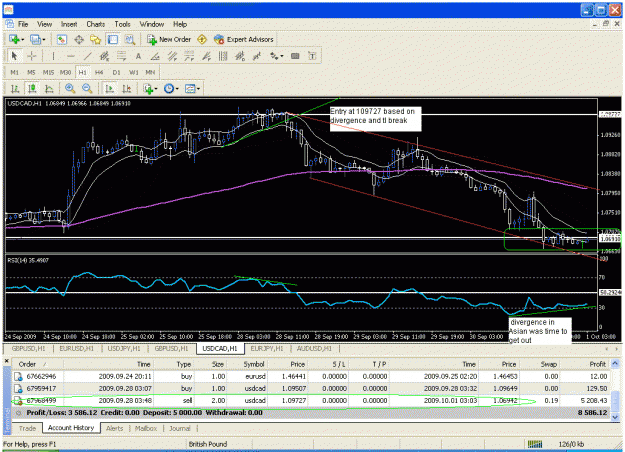Open the Window menu
Viewport: 625px width, 452px height.
click(x=151, y=24)
